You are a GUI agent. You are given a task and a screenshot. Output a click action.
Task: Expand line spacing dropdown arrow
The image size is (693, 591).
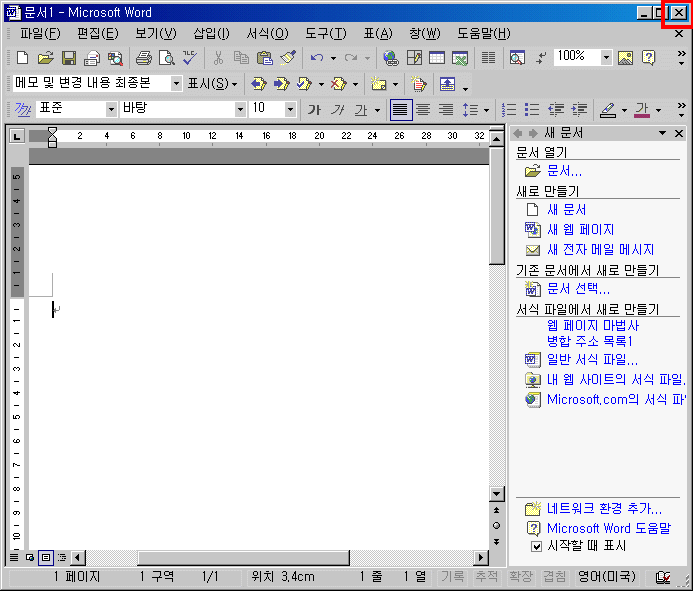tap(486, 110)
